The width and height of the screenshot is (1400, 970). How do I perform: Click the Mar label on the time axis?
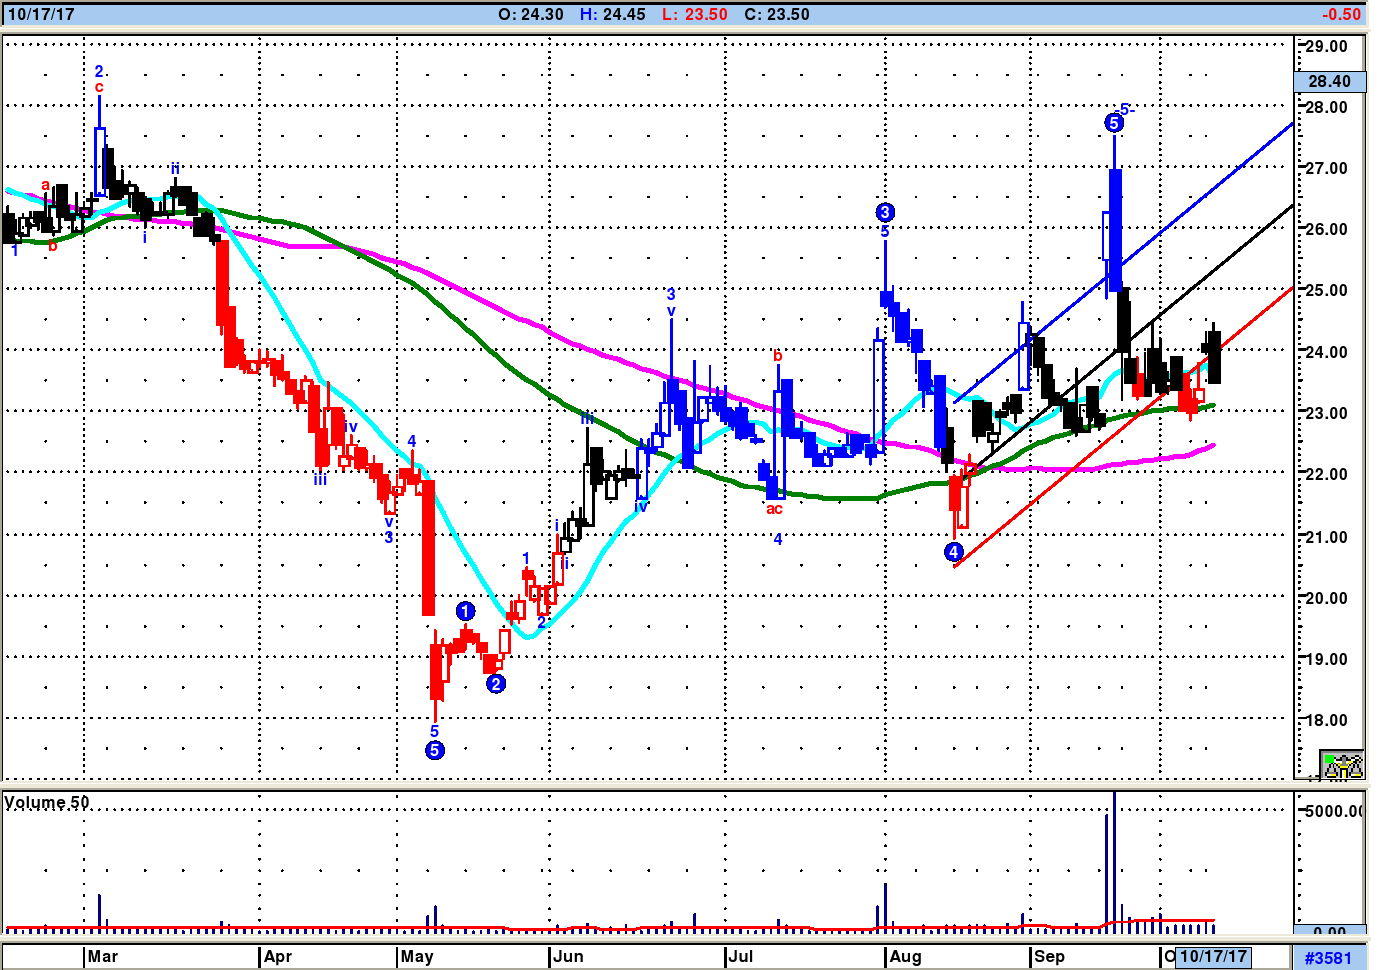(x=102, y=957)
